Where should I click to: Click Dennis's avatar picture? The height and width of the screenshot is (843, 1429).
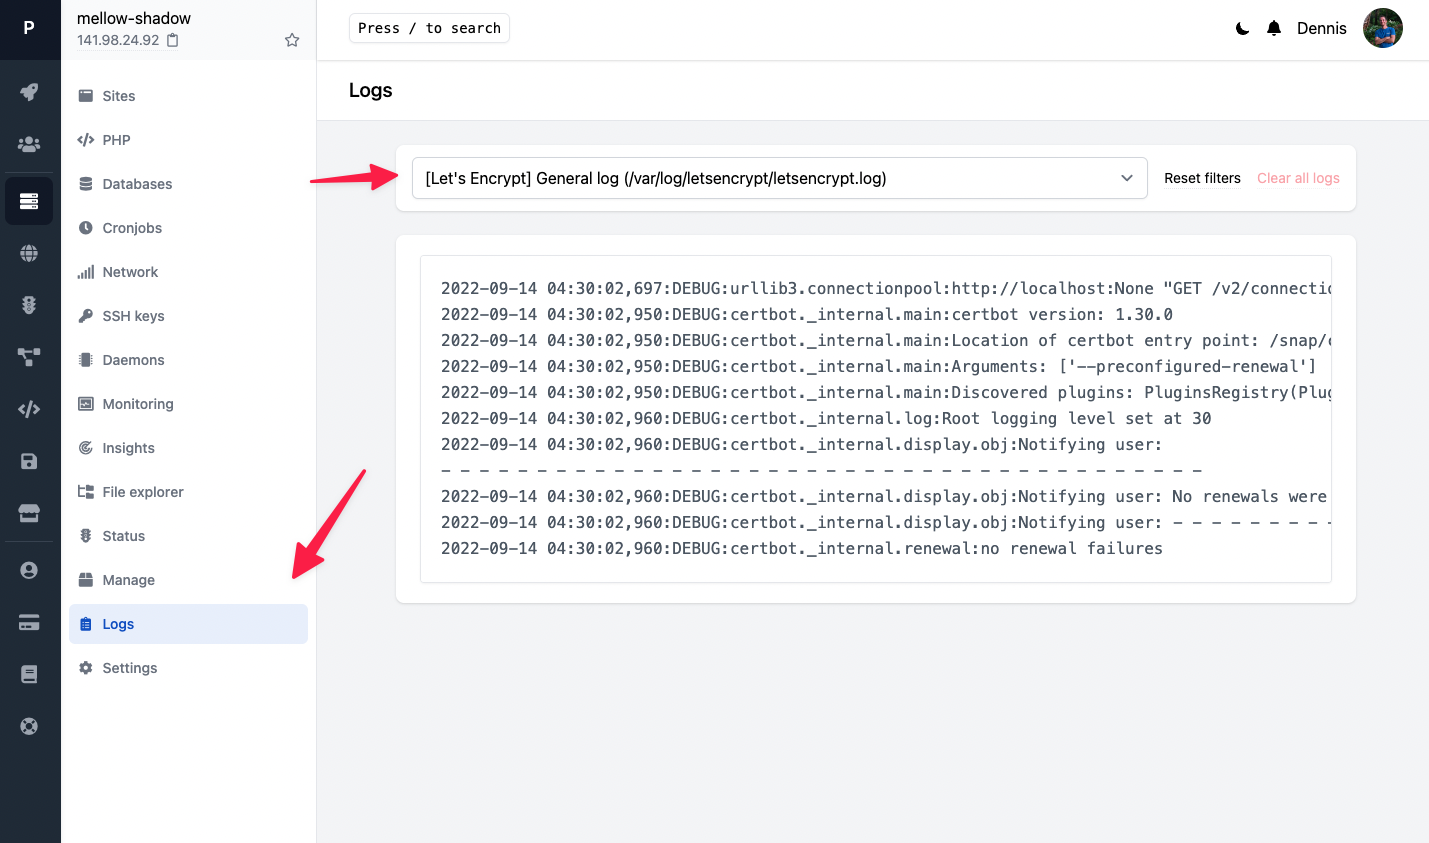(x=1383, y=28)
